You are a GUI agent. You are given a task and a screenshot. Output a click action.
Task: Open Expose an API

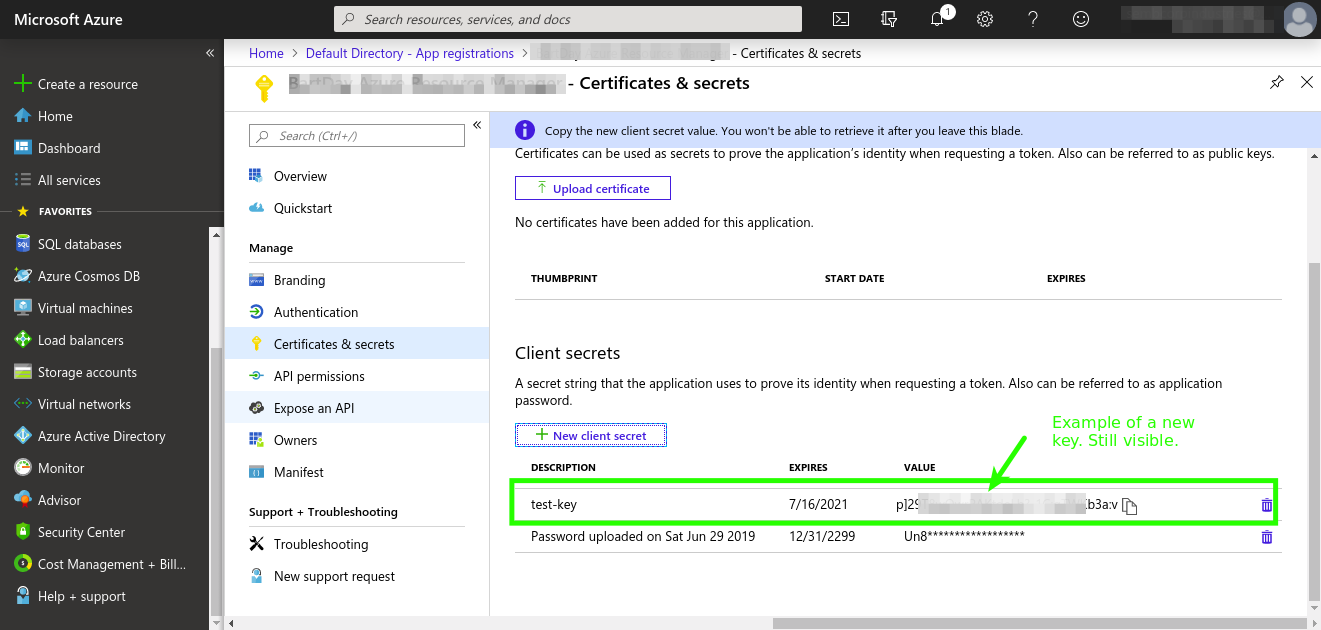click(x=357, y=408)
